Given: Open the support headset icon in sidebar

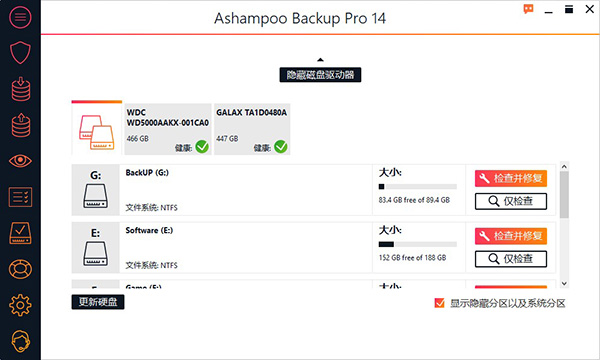Looking at the screenshot, I should click(x=20, y=341).
